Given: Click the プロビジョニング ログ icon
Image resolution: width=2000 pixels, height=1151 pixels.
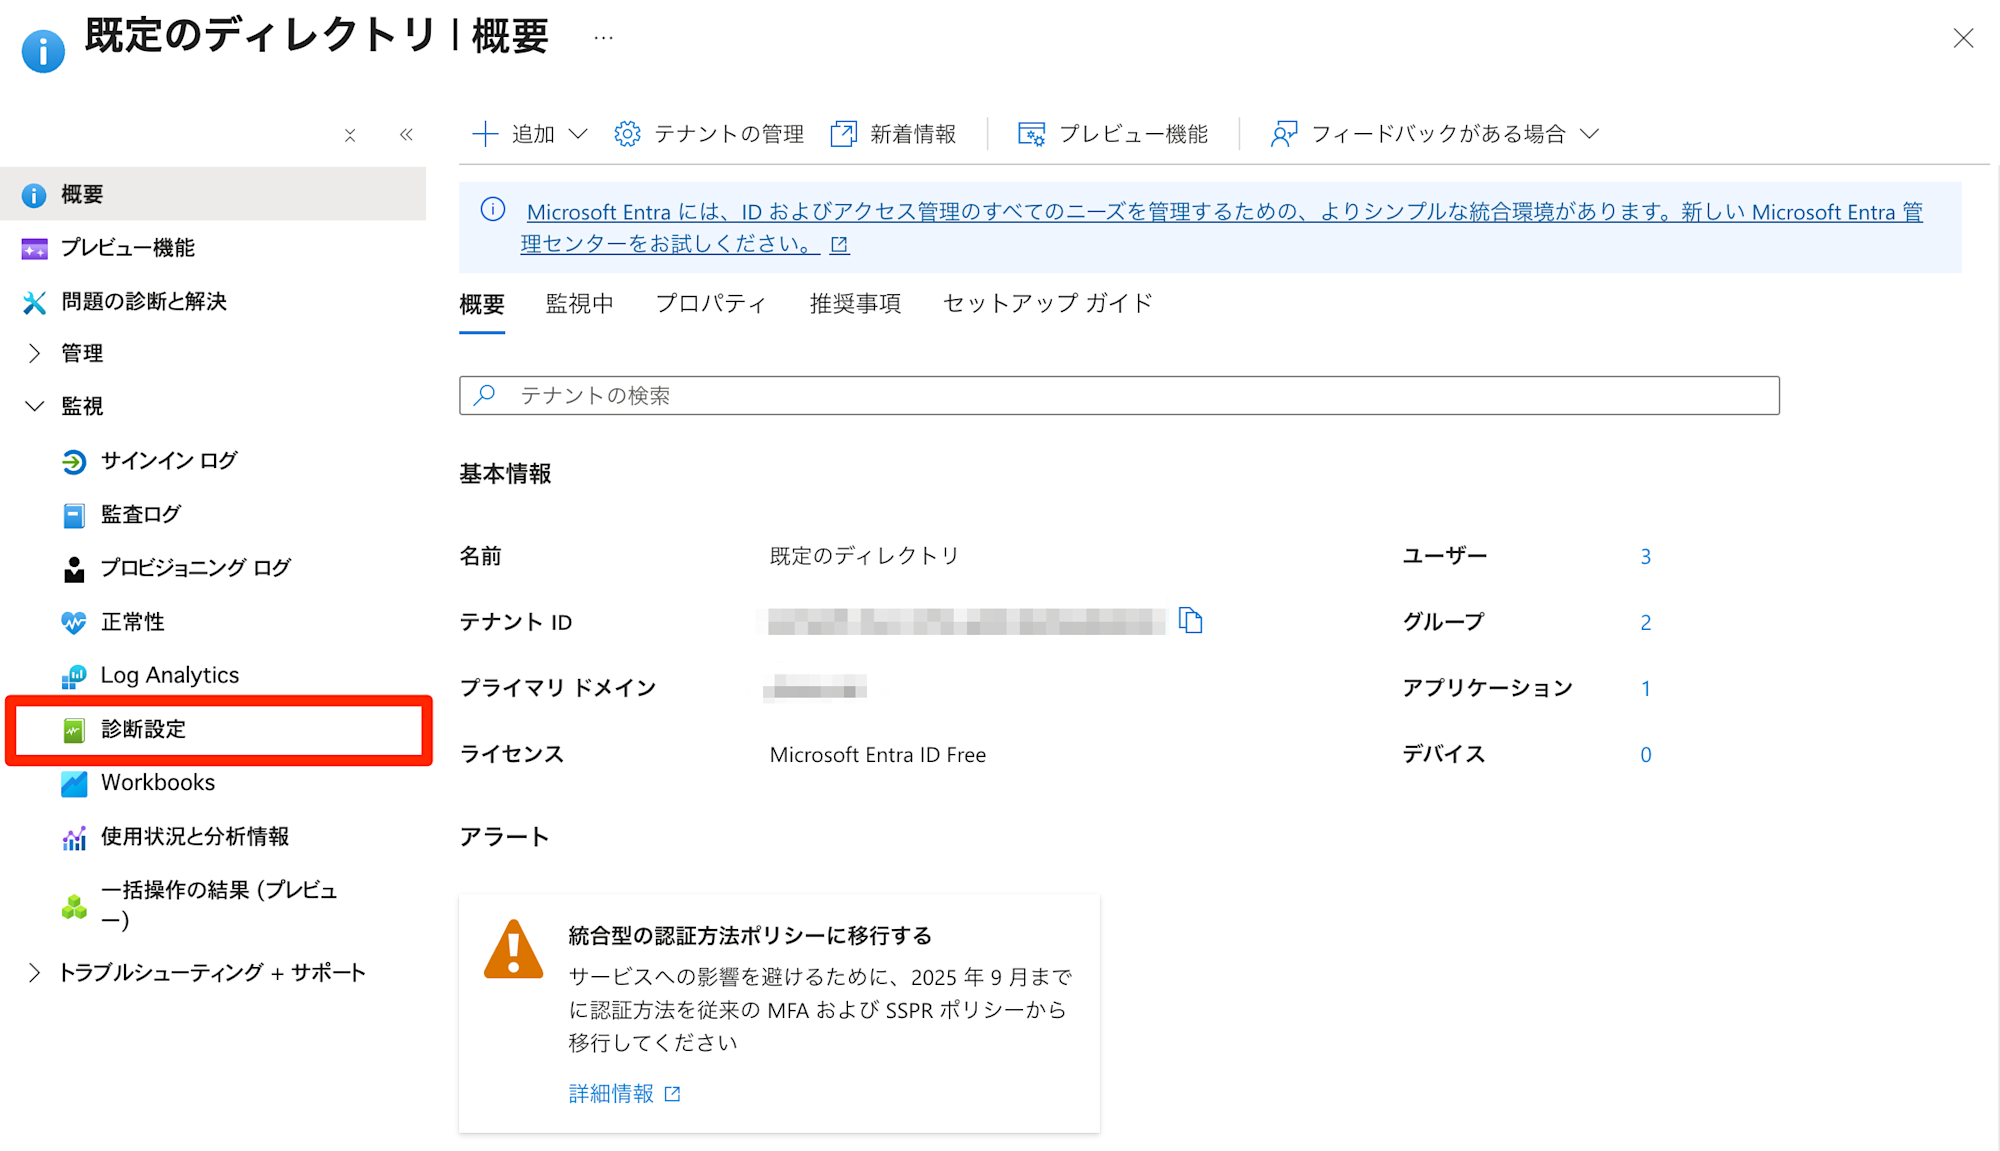Looking at the screenshot, I should click(x=74, y=568).
